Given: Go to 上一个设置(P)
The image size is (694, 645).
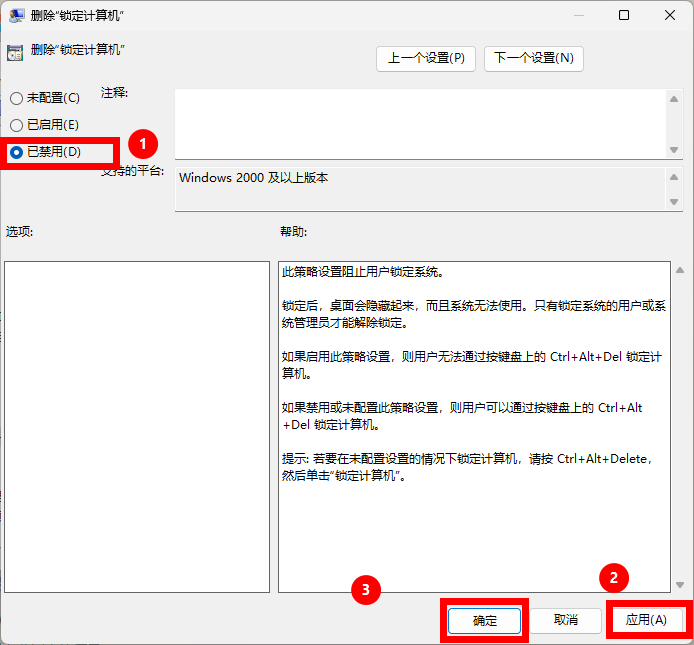Looking at the screenshot, I should tap(426, 58).
